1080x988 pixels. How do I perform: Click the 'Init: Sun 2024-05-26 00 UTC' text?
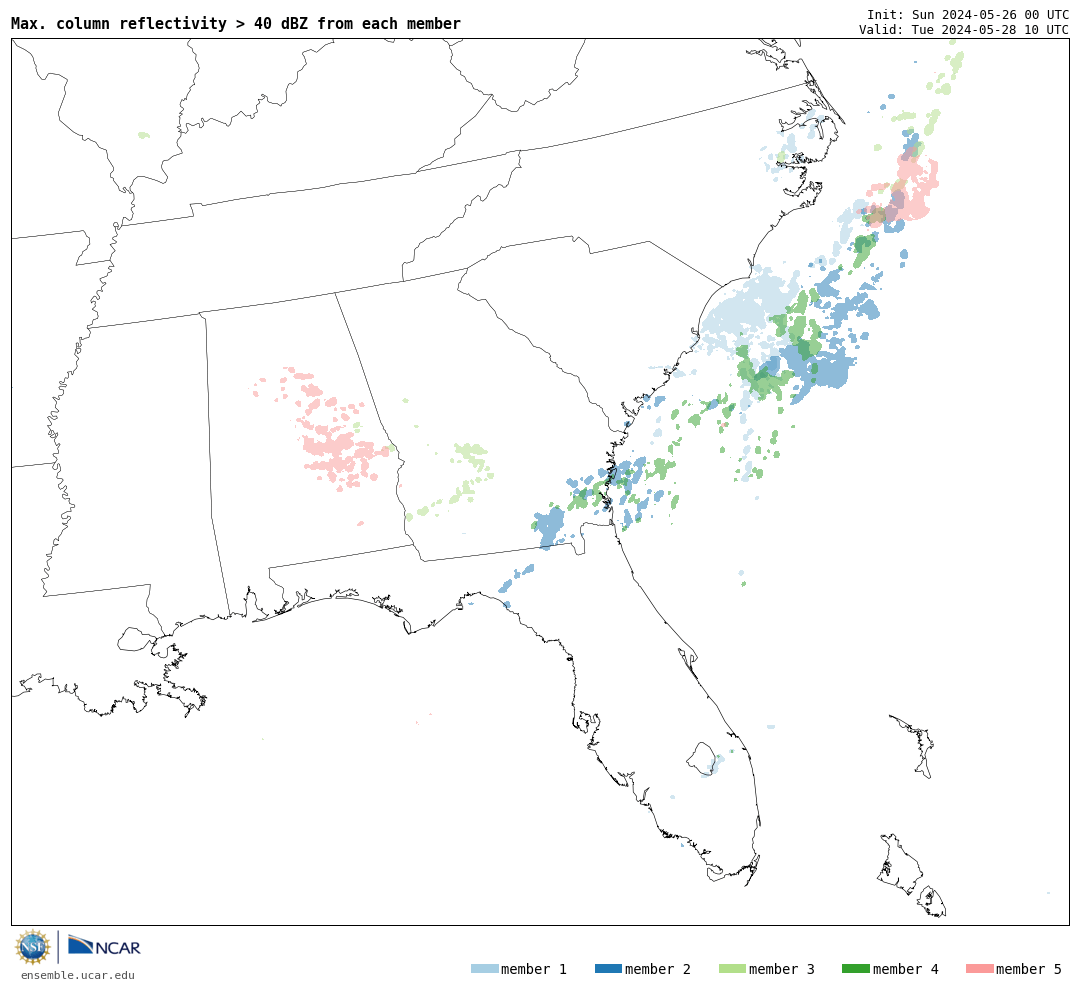click(x=968, y=14)
